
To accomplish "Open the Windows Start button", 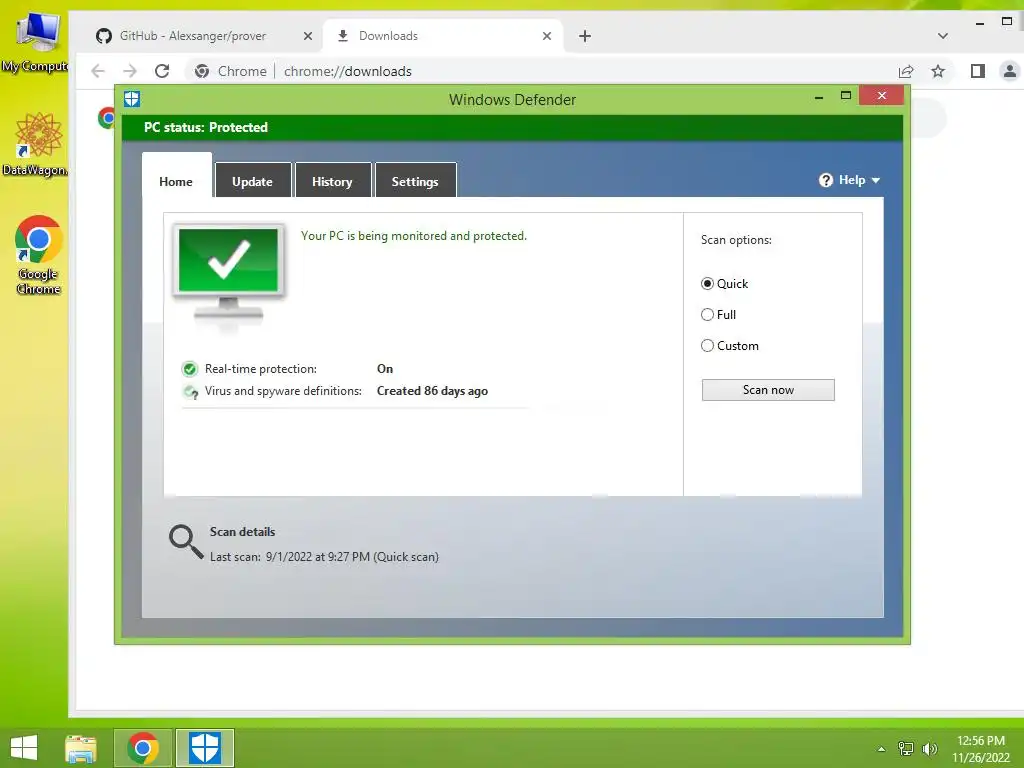I will (x=24, y=748).
